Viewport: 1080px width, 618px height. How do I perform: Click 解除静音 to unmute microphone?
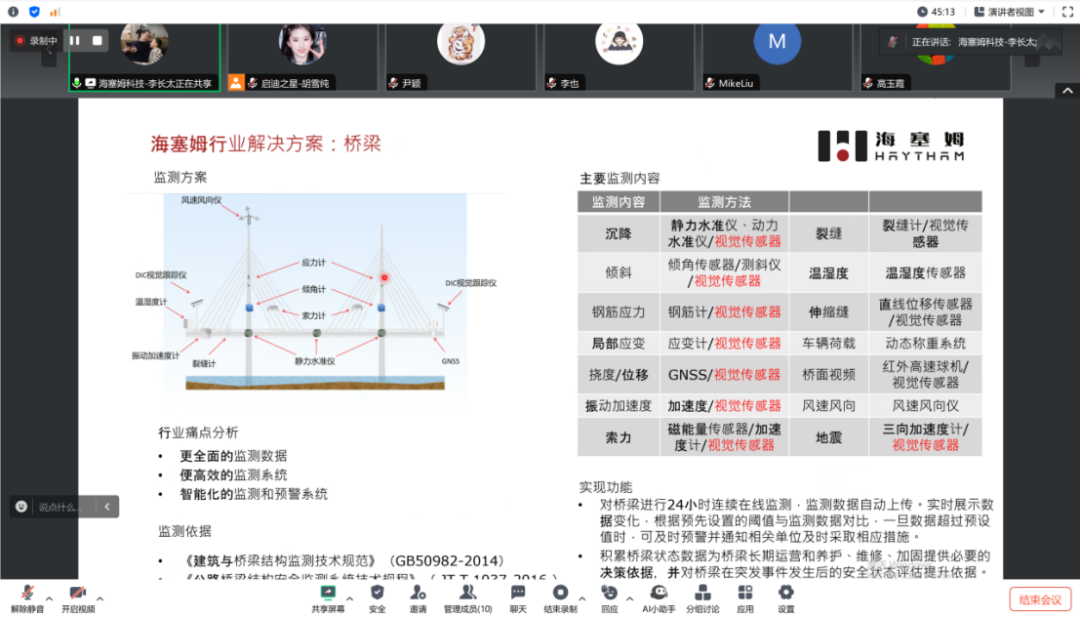(27, 599)
